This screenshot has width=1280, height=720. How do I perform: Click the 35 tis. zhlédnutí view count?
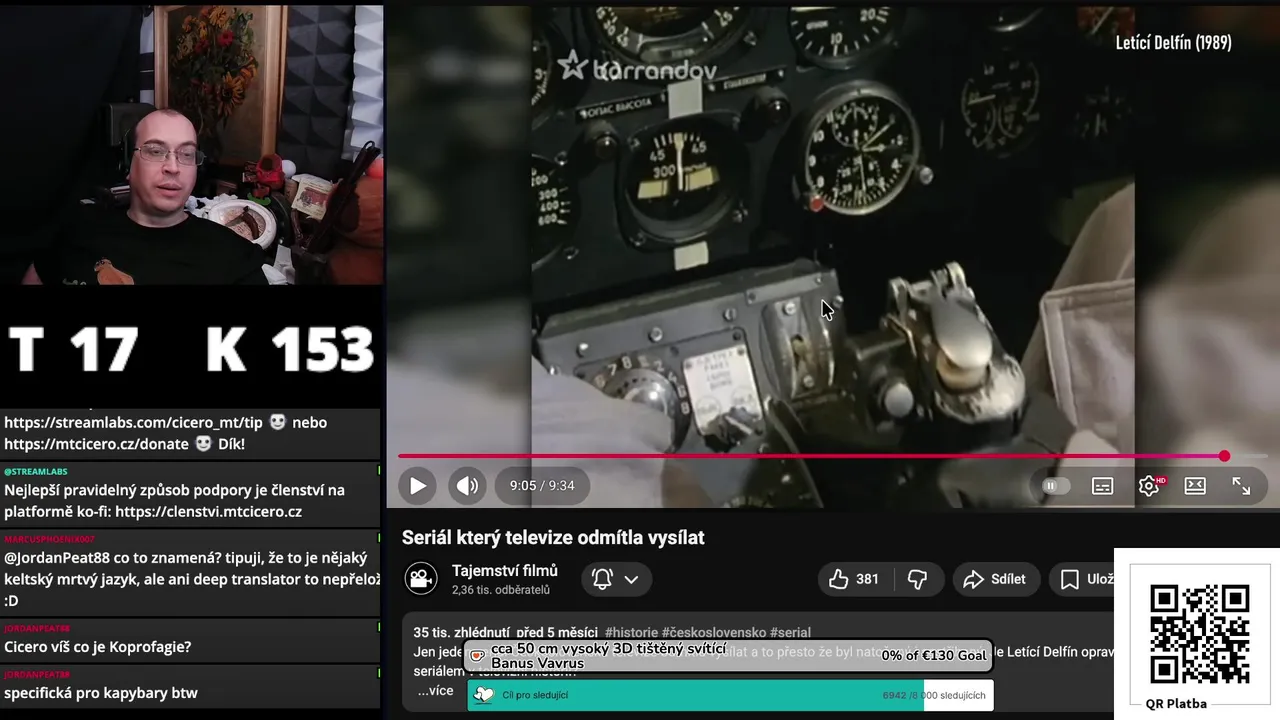(x=462, y=633)
